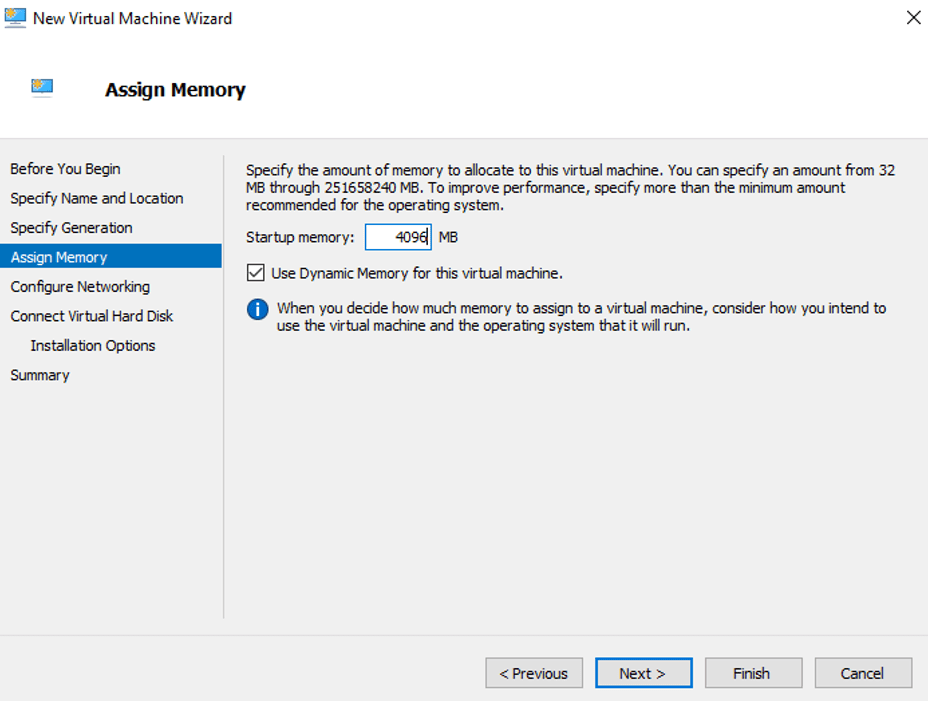This screenshot has width=928, height=701.
Task: Open the Connect Virtual Hard Disk step
Action: click(92, 316)
